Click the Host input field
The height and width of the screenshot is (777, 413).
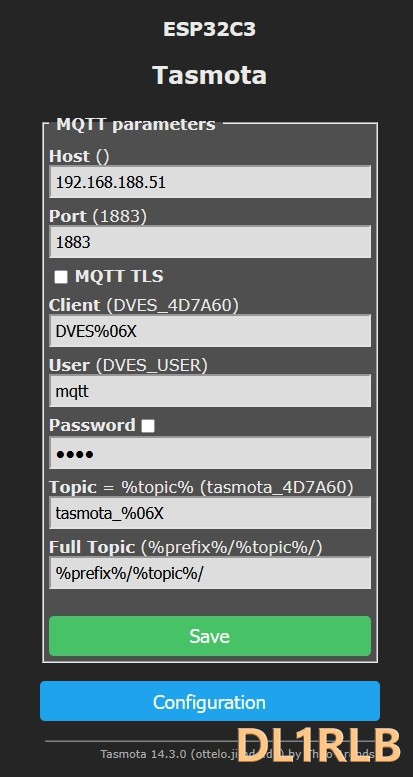click(x=210, y=182)
